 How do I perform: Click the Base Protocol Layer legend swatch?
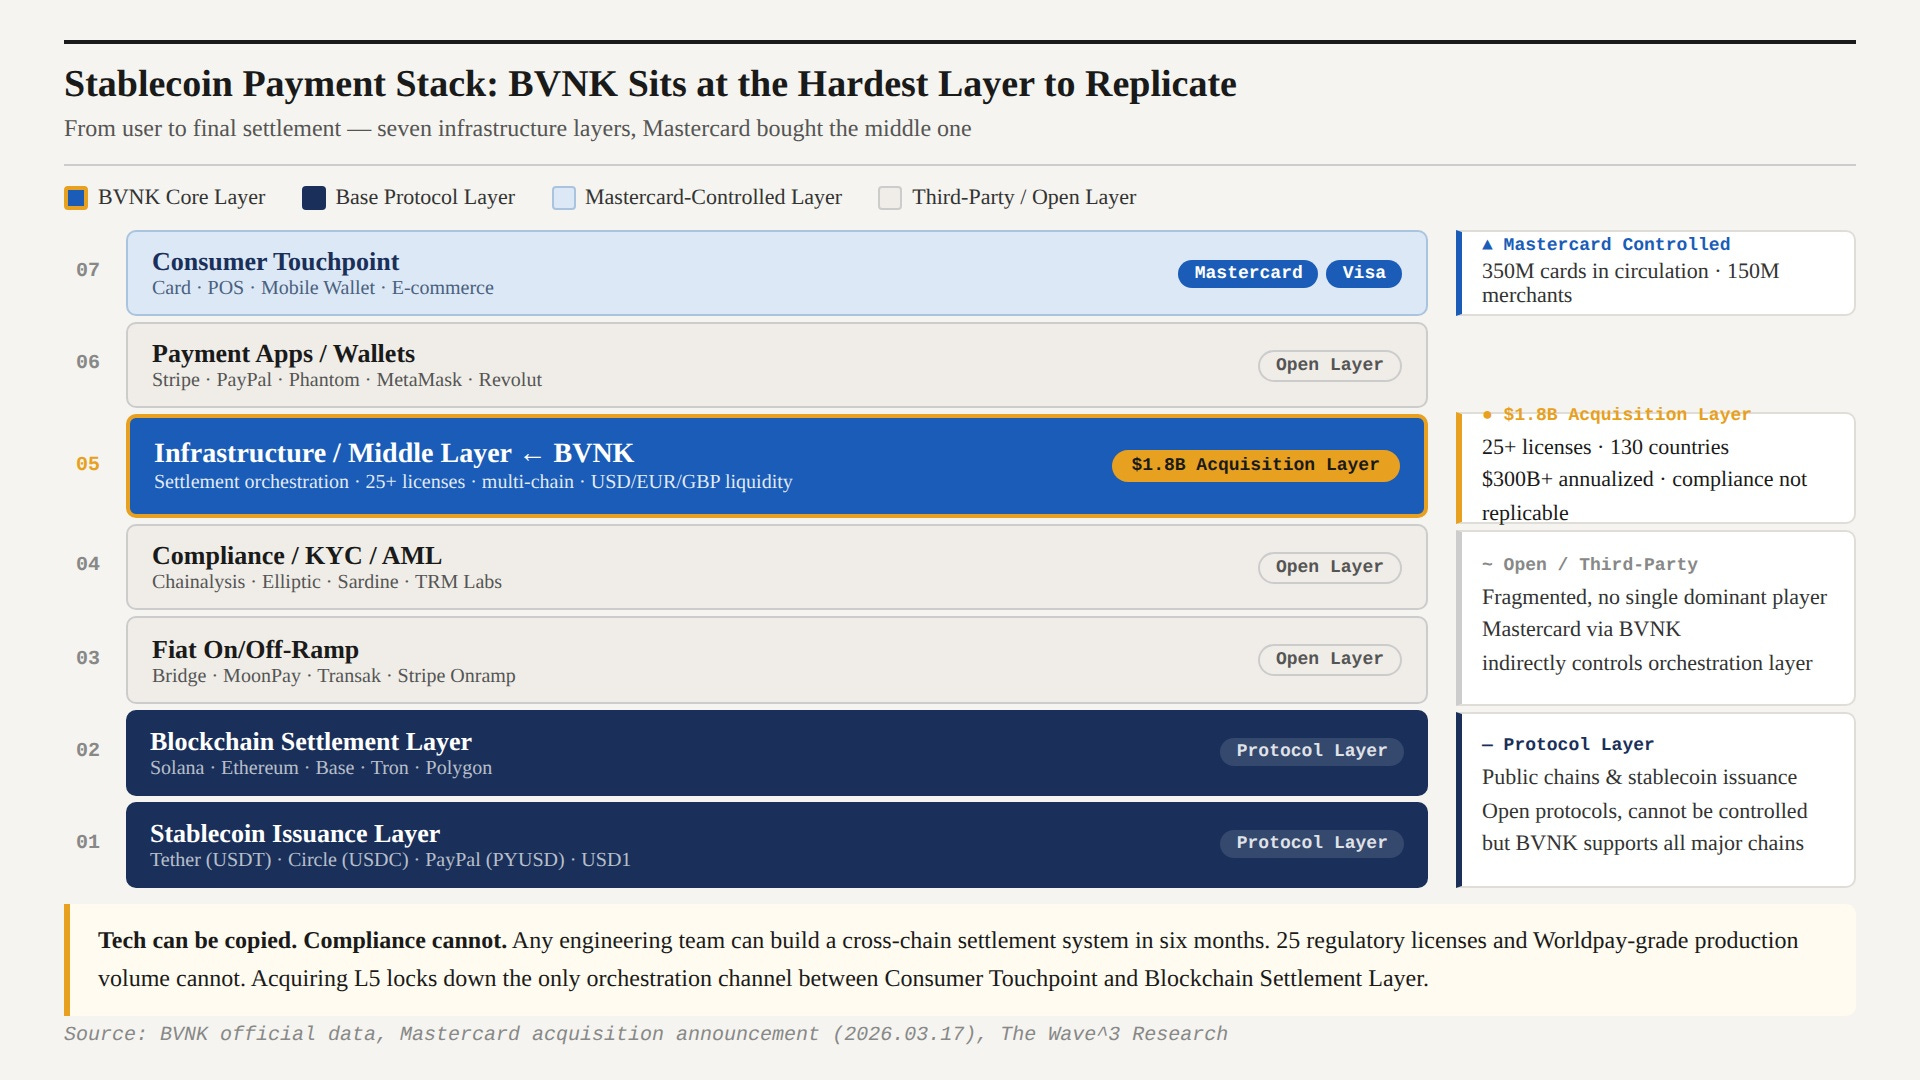314,198
